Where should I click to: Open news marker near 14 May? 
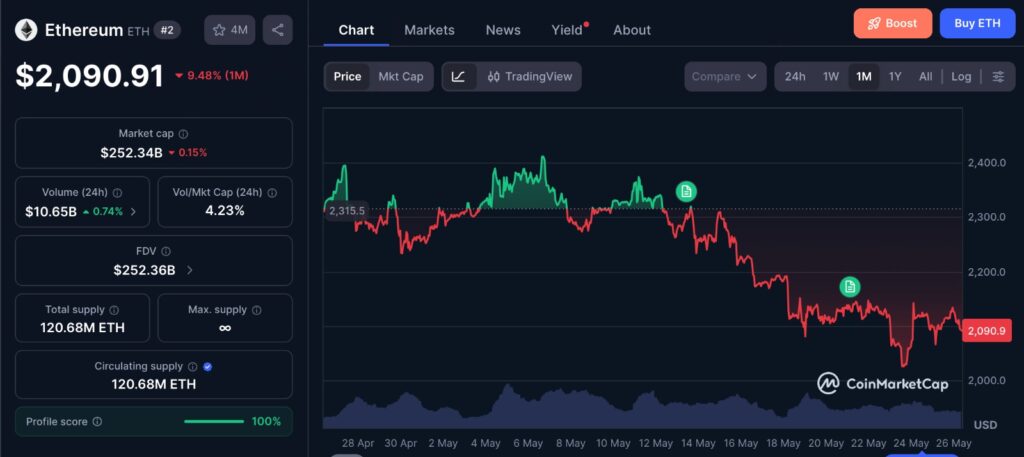point(686,191)
